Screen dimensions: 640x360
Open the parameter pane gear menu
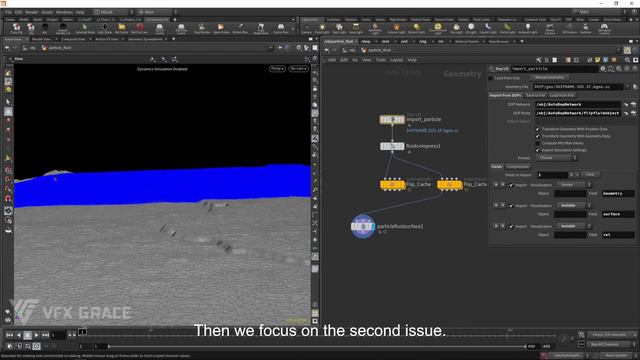click(602, 69)
